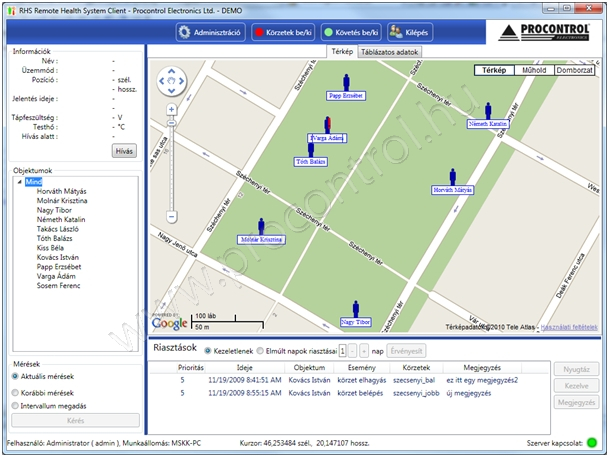Click the Érvényesít button
609x457 pixels.
coord(406,351)
